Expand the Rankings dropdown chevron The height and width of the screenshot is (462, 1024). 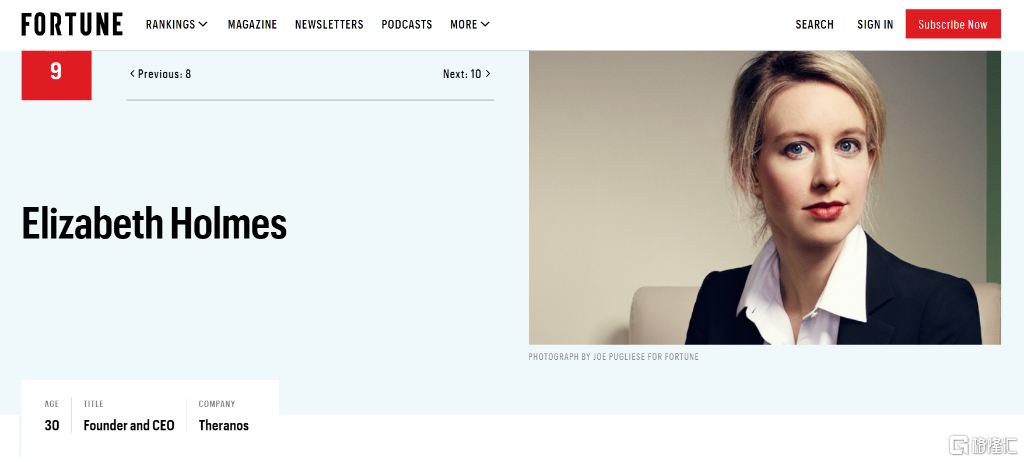[203, 24]
